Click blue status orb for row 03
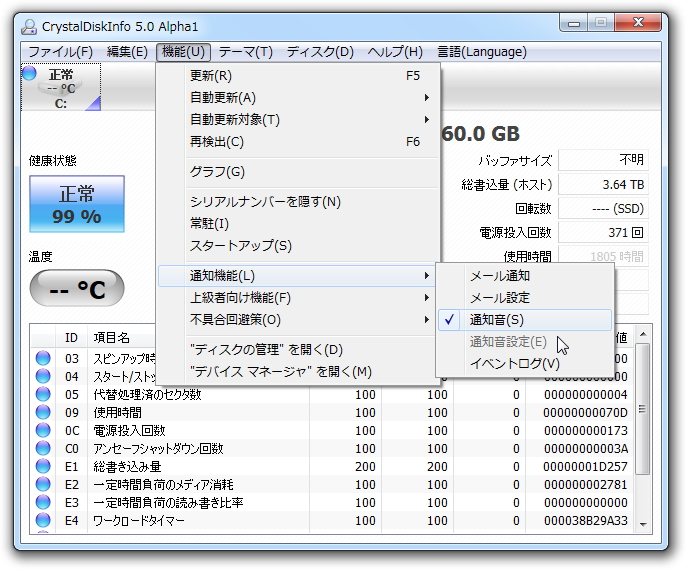686x570 pixels. pos(43,358)
